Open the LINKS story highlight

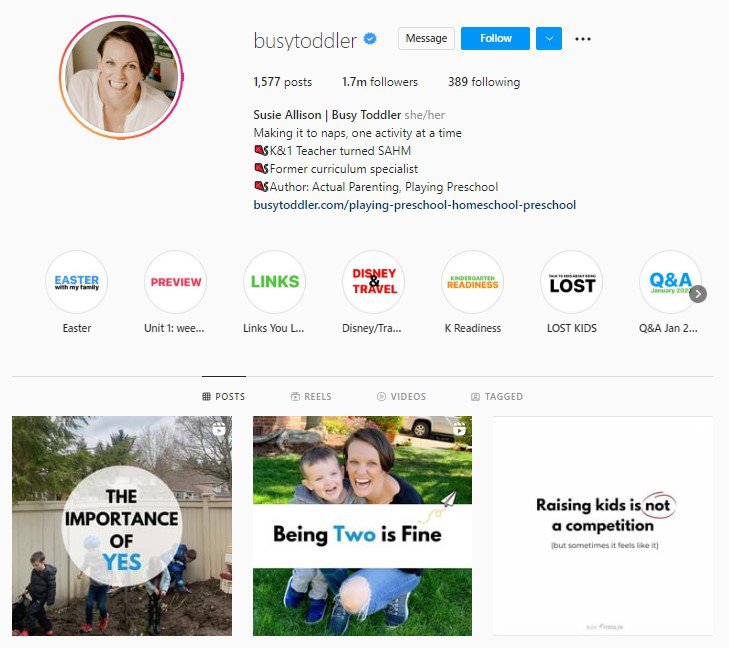(275, 282)
